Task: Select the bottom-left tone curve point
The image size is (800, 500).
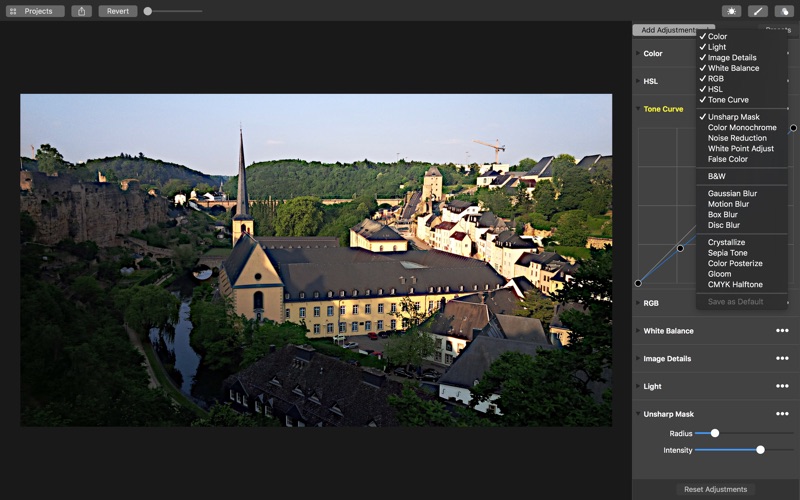Action: (638, 283)
